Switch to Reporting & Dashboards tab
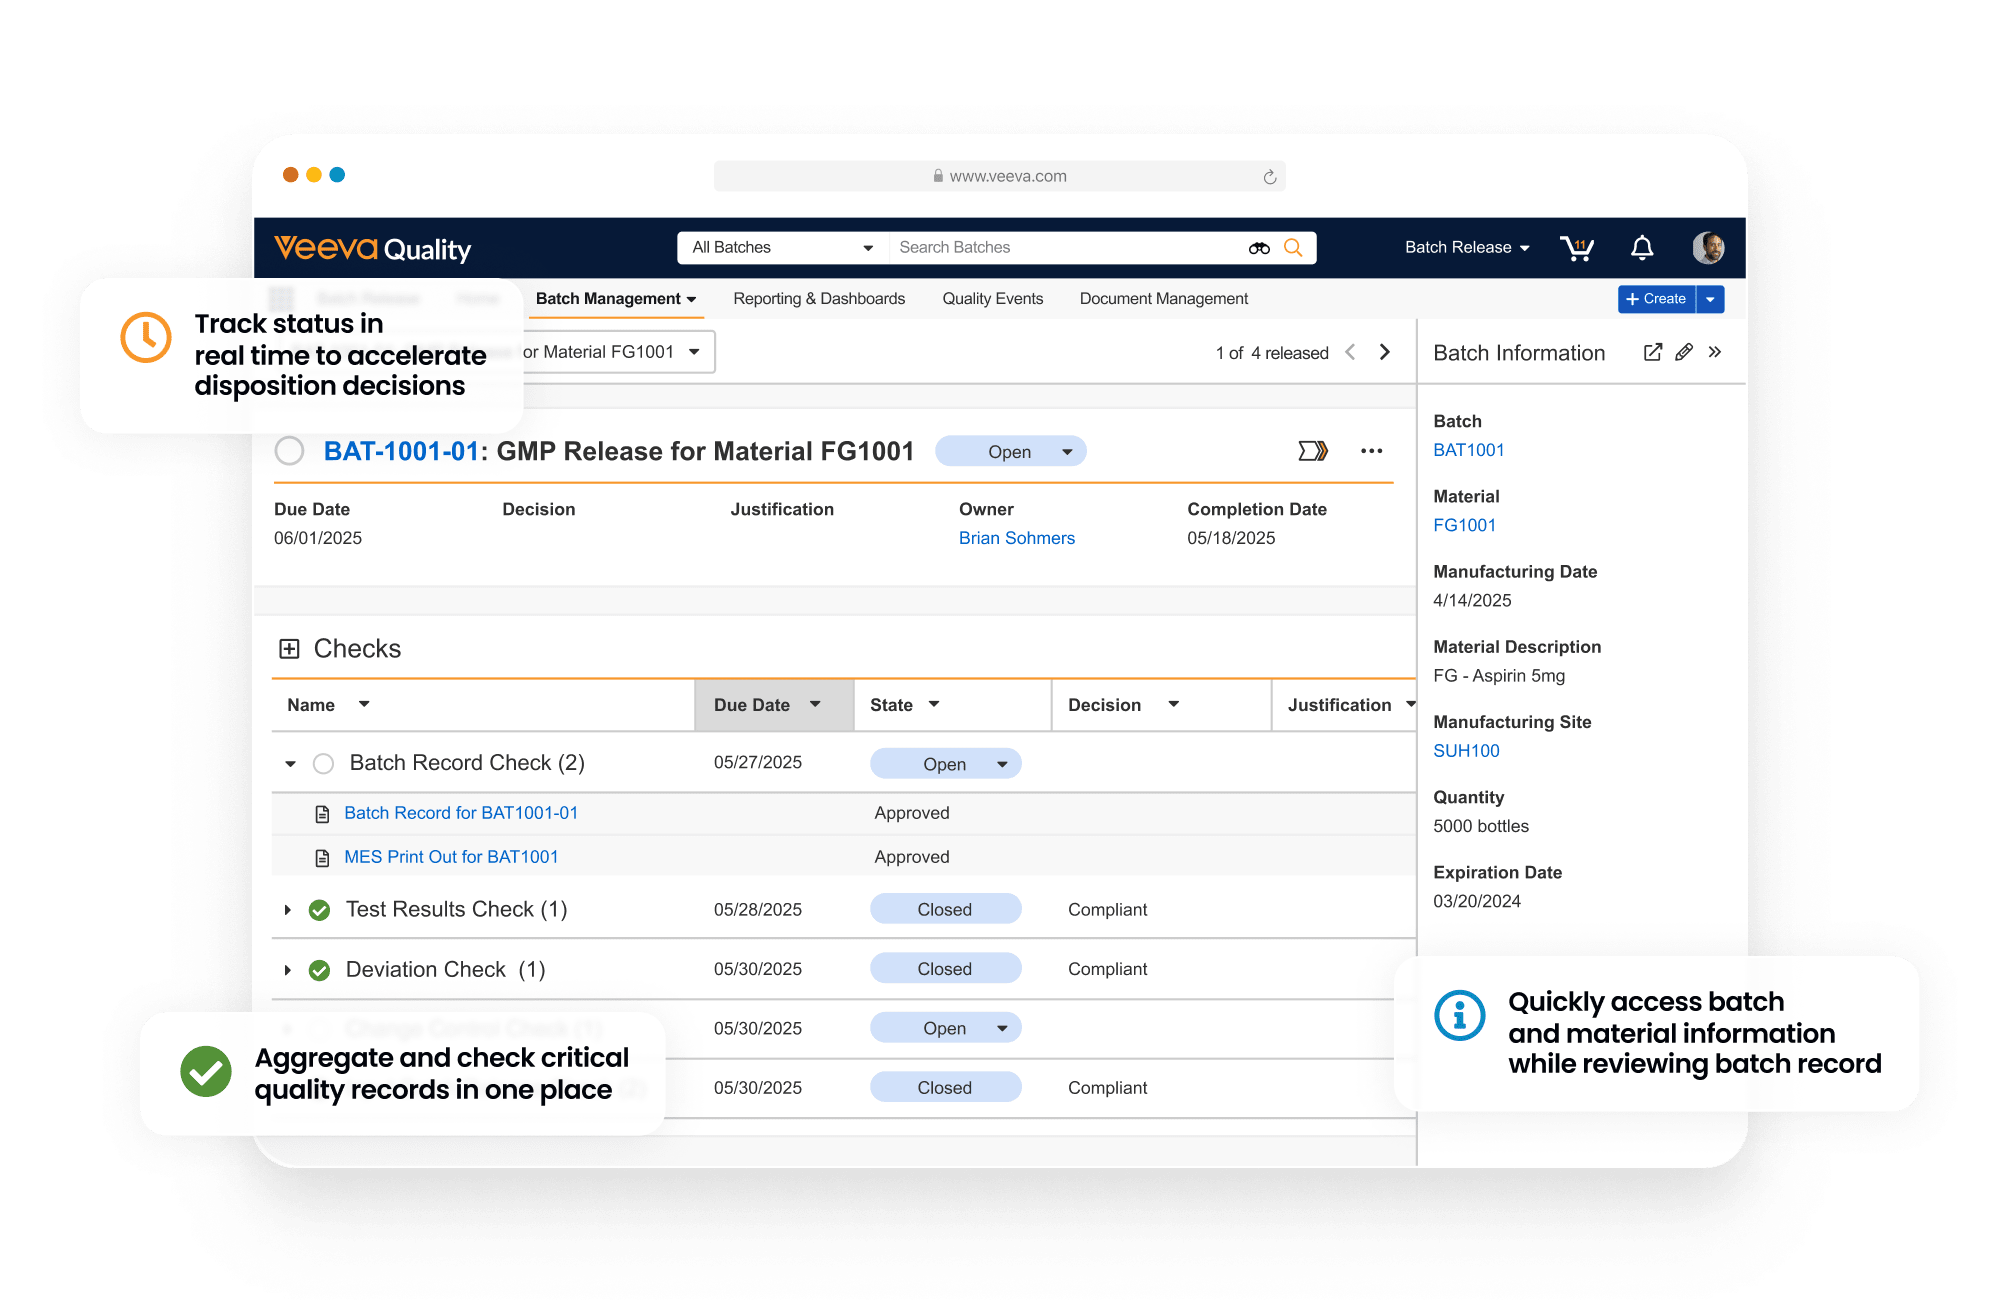This screenshot has width=2000, height=1300. coord(819,299)
